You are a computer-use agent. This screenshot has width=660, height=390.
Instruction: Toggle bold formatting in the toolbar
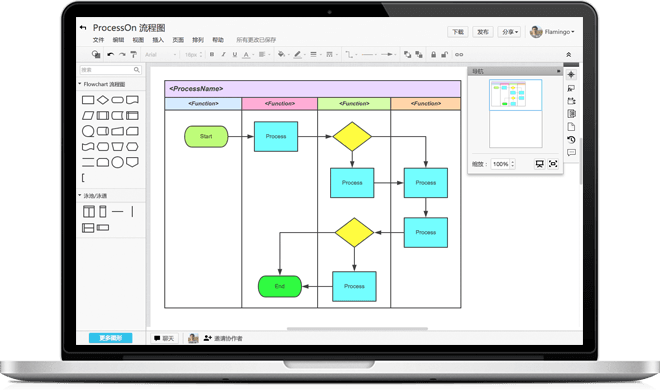point(212,54)
